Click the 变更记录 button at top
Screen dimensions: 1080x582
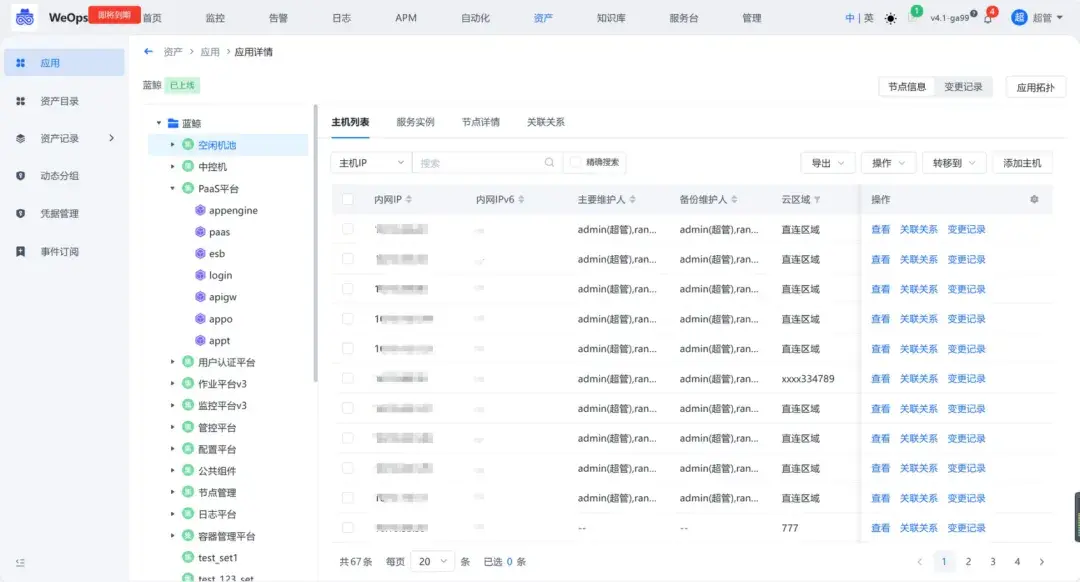[963, 87]
